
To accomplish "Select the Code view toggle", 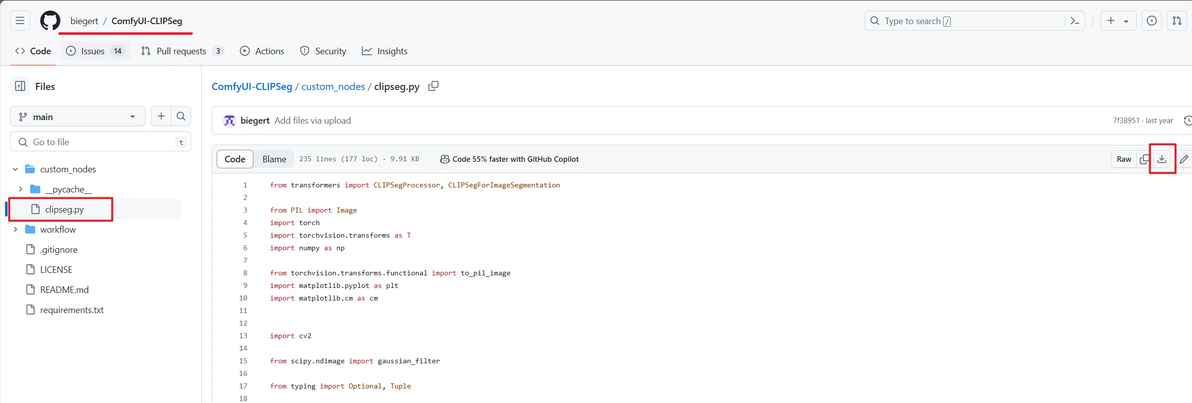I will [x=235, y=159].
